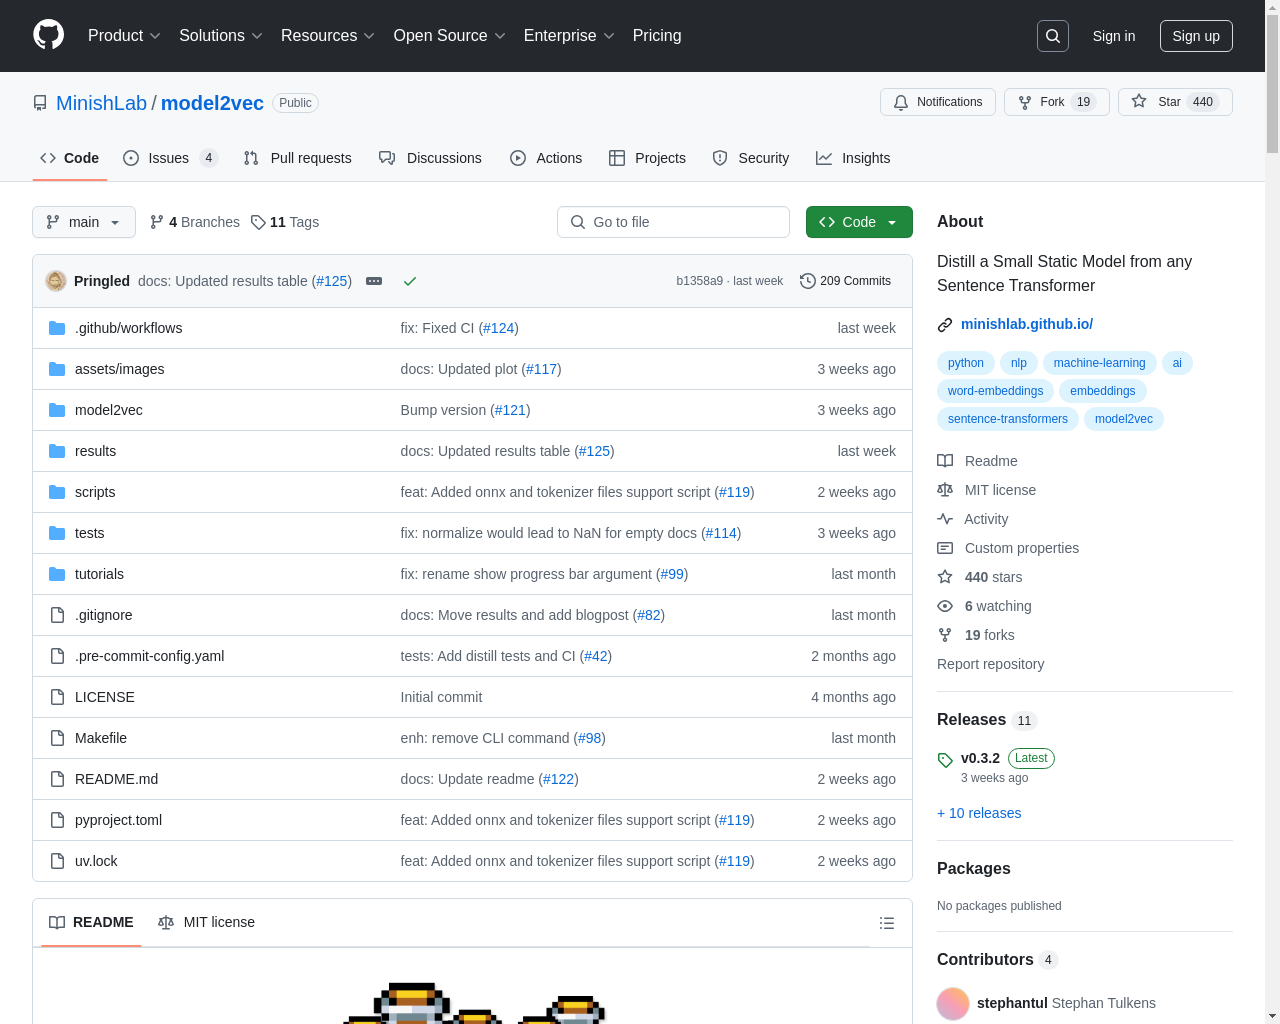
Task: Switch to the Issues tab
Action: coord(170,158)
